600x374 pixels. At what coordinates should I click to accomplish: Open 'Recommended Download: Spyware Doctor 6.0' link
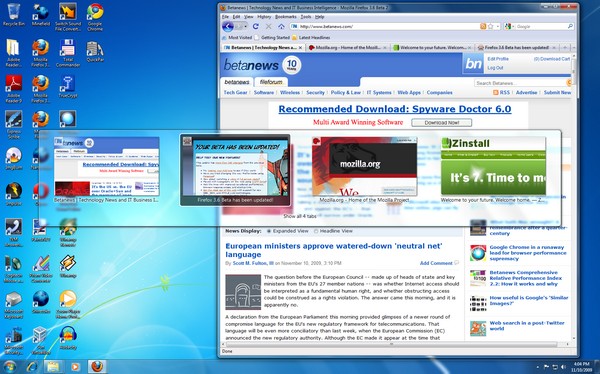point(395,109)
